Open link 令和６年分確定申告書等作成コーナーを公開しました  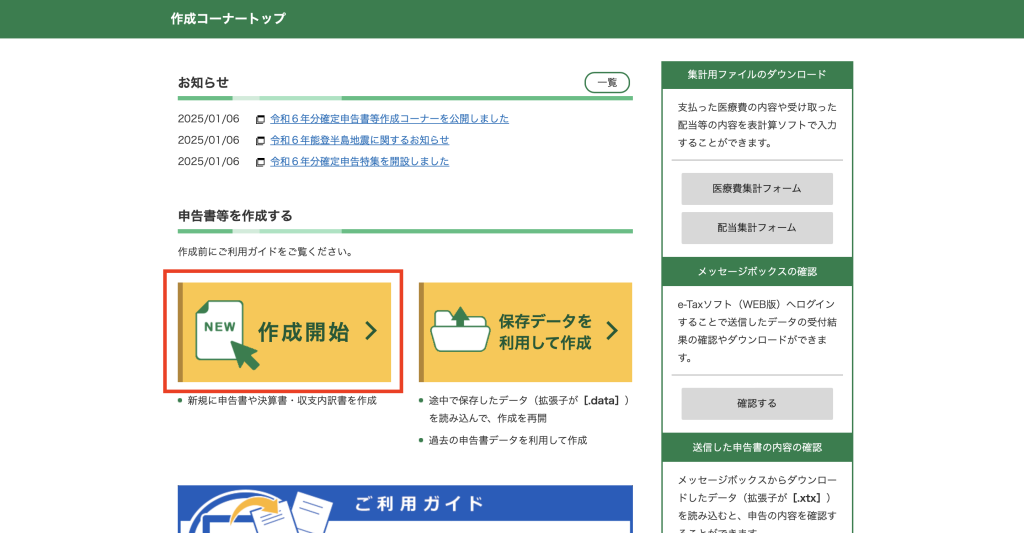point(389,119)
